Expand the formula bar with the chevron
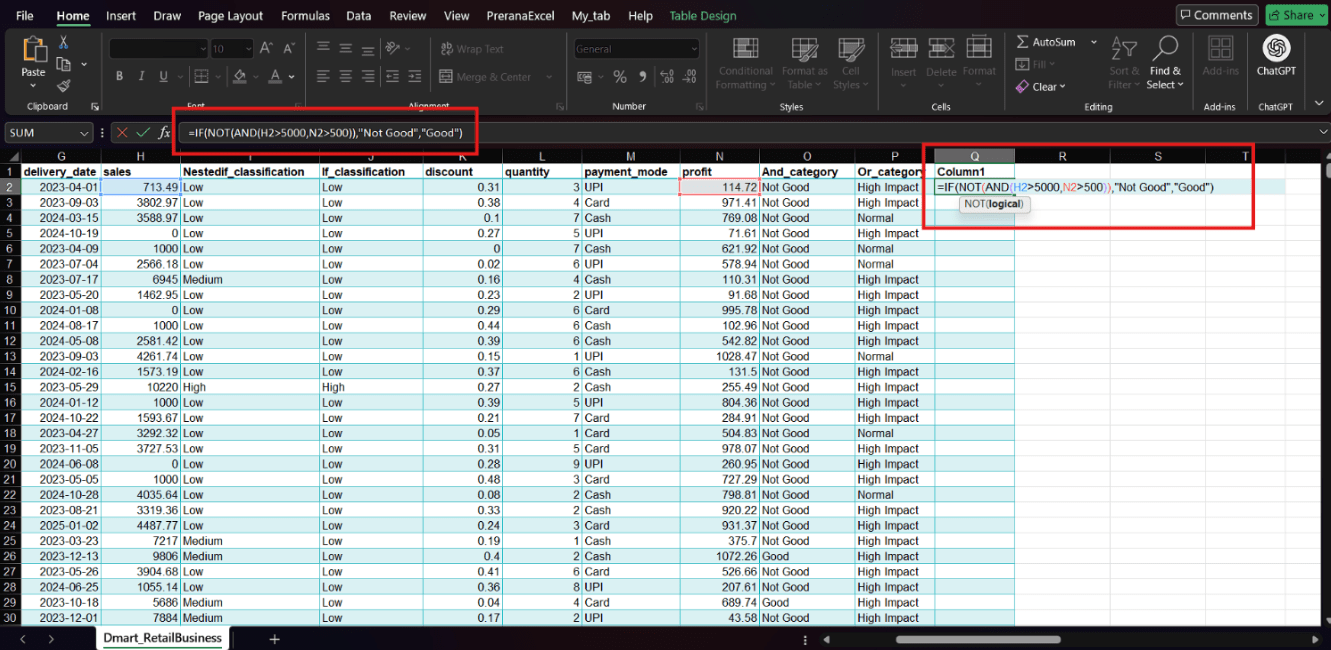The image size is (1331, 650). (x=1324, y=132)
